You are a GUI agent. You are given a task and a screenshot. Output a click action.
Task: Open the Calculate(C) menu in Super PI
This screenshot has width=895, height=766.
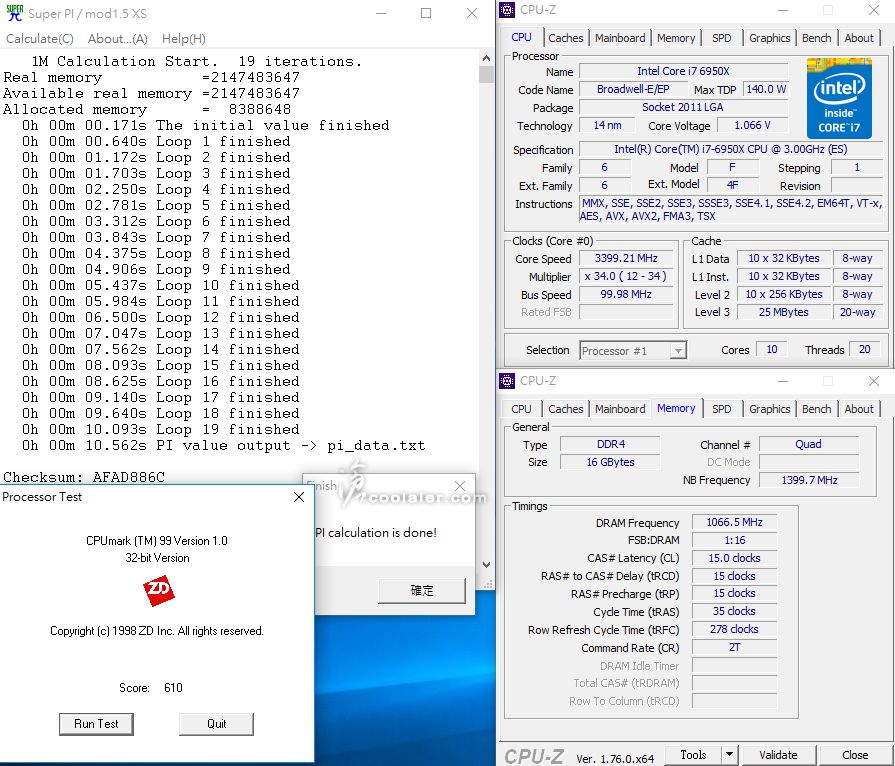pyautogui.click(x=40, y=39)
